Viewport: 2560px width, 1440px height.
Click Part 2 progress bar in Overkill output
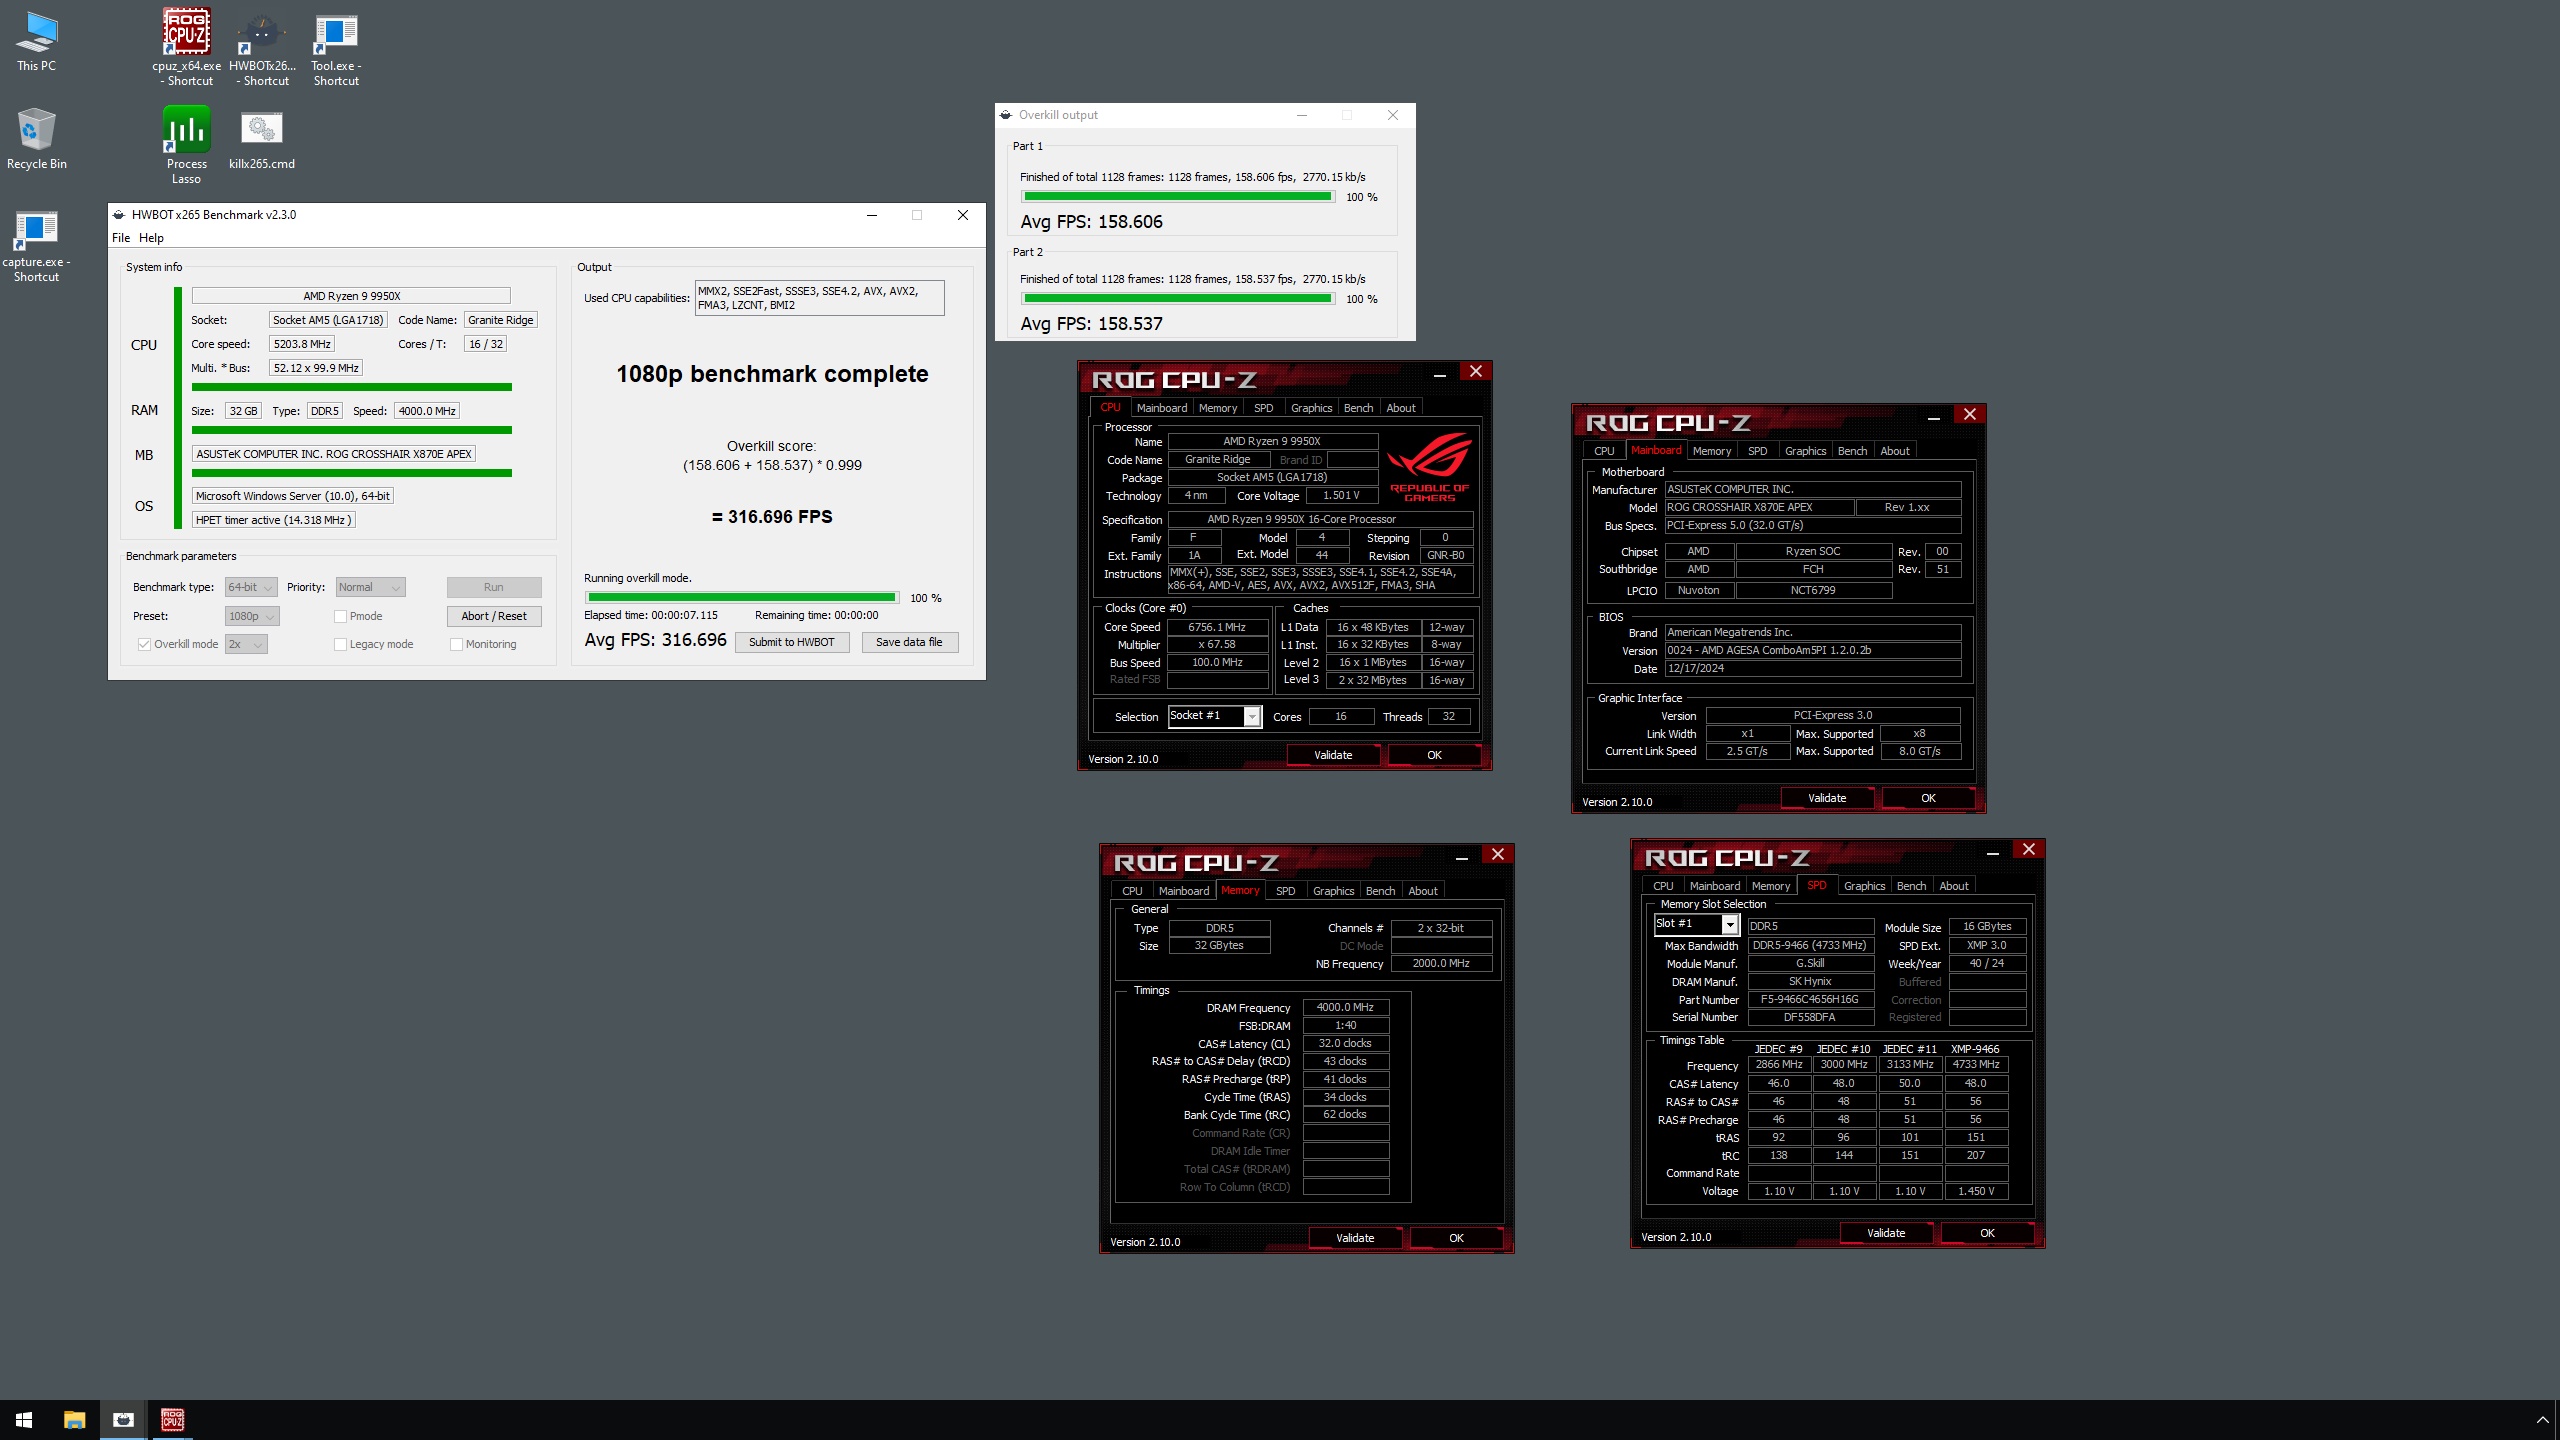pos(1178,299)
